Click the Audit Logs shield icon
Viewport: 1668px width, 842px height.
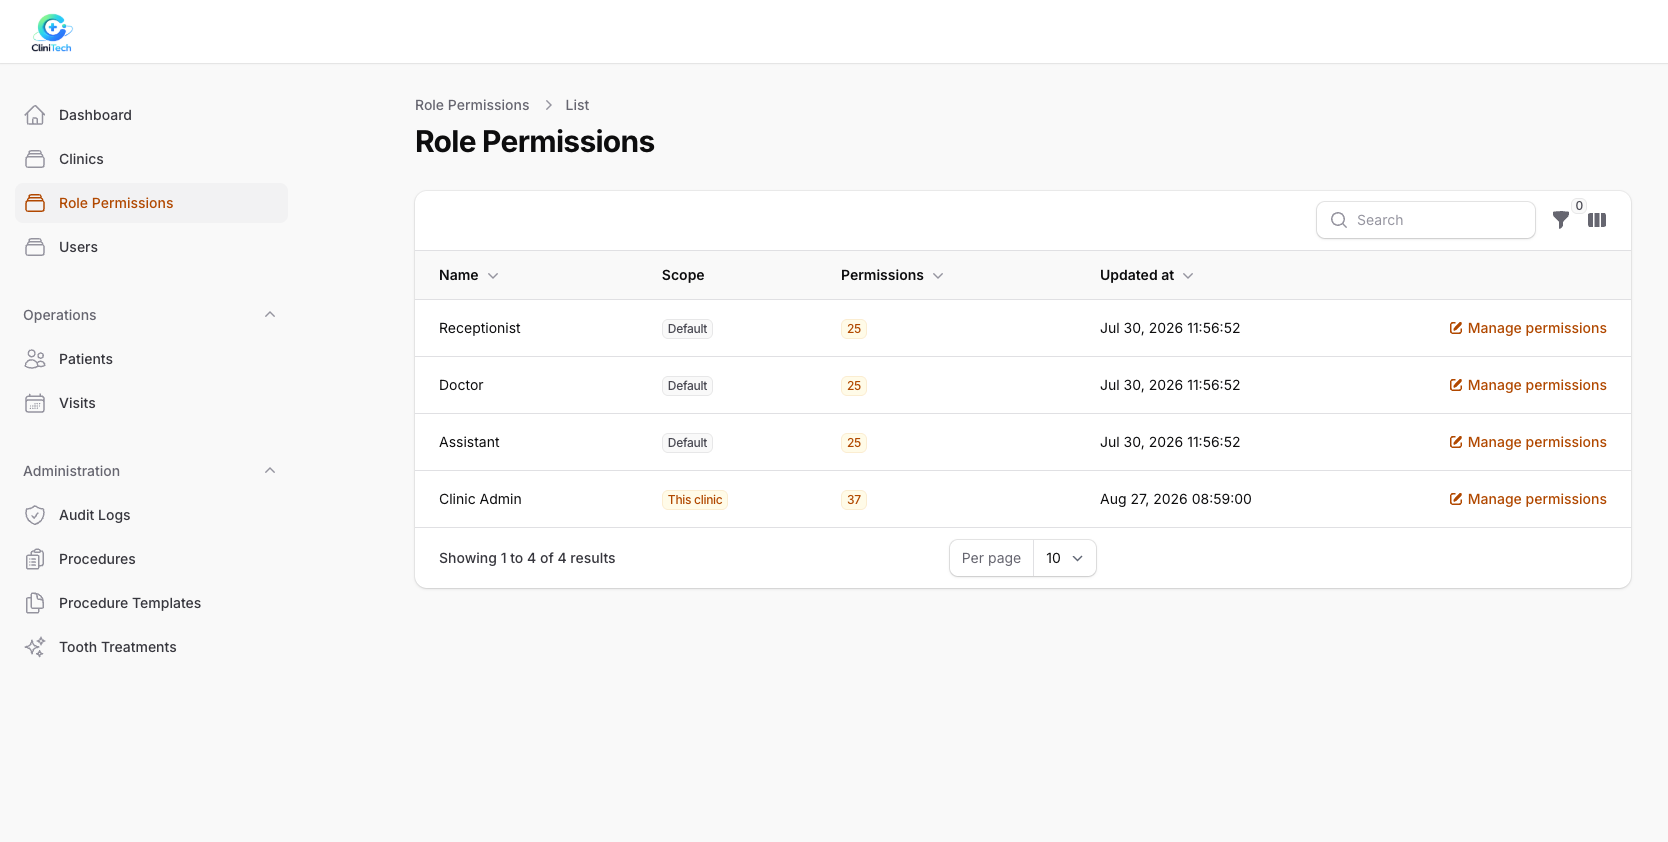point(35,515)
